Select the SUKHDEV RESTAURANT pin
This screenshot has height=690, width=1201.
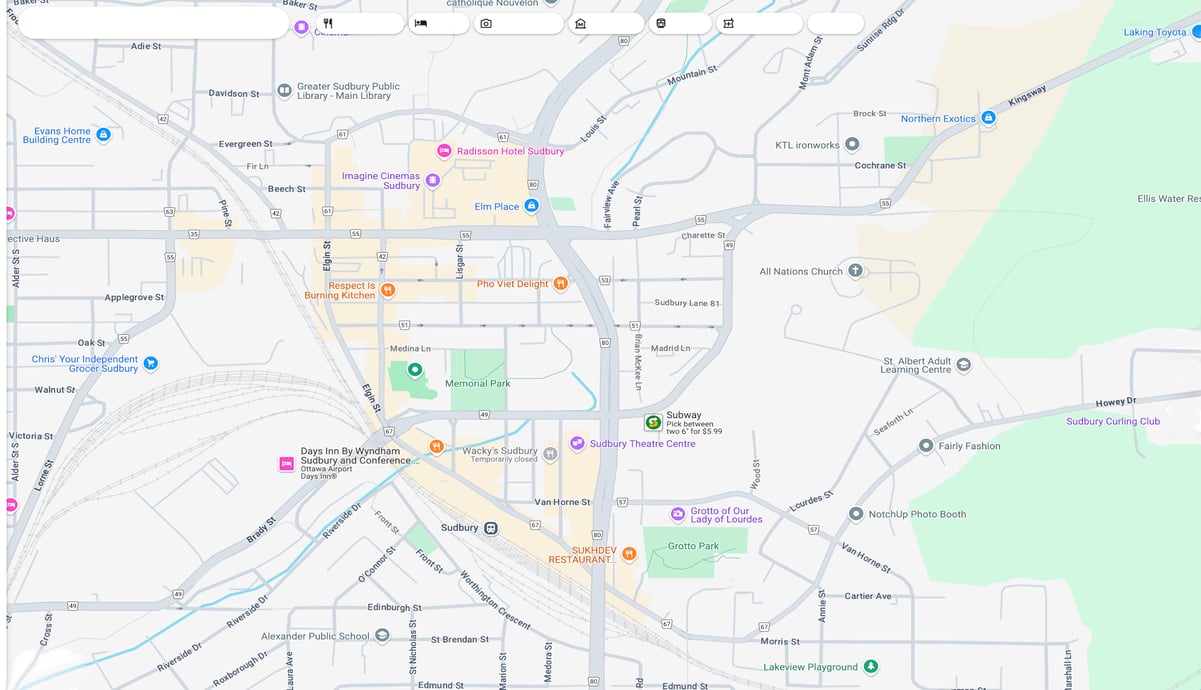pos(629,554)
